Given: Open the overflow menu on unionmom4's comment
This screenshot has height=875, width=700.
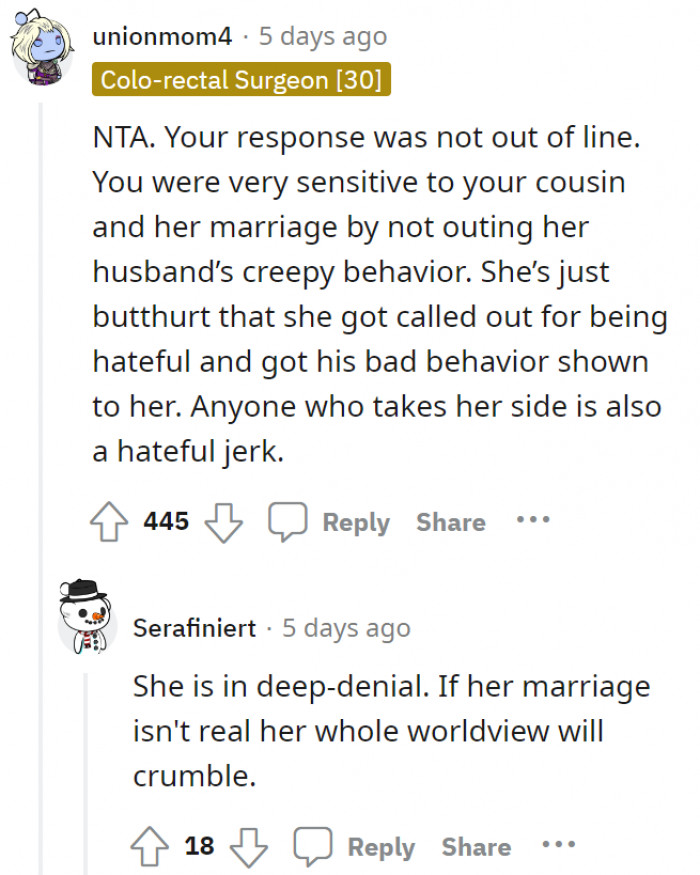Looking at the screenshot, I should click(x=533, y=520).
